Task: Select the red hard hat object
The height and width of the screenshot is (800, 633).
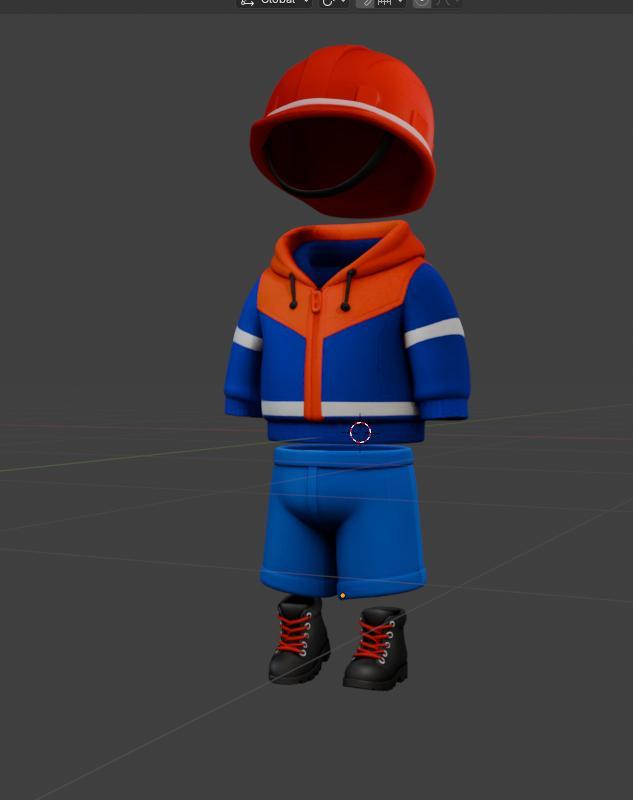Action: pyautogui.click(x=343, y=130)
